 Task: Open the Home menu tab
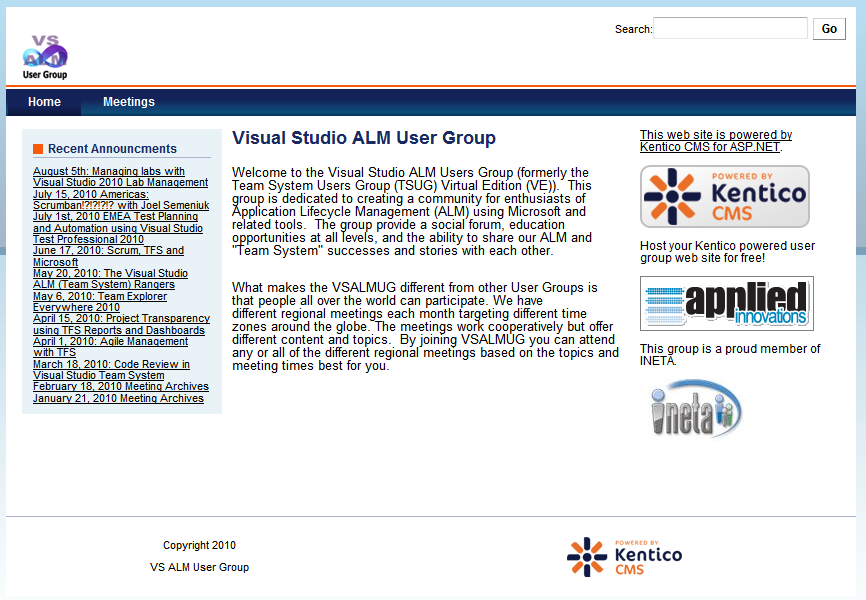pos(44,102)
